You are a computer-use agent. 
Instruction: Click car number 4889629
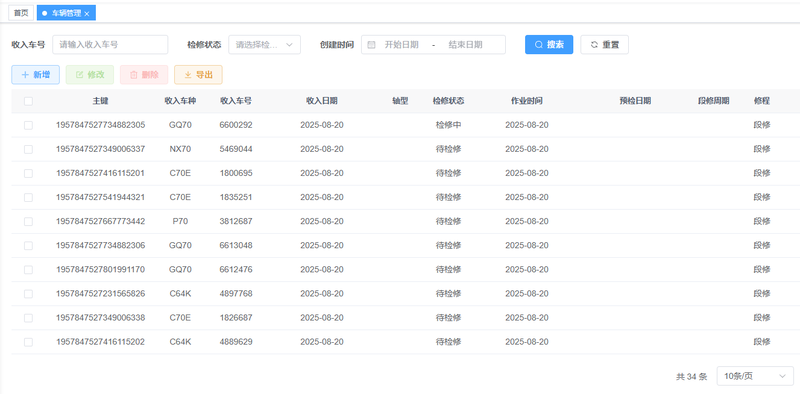pyautogui.click(x=236, y=342)
